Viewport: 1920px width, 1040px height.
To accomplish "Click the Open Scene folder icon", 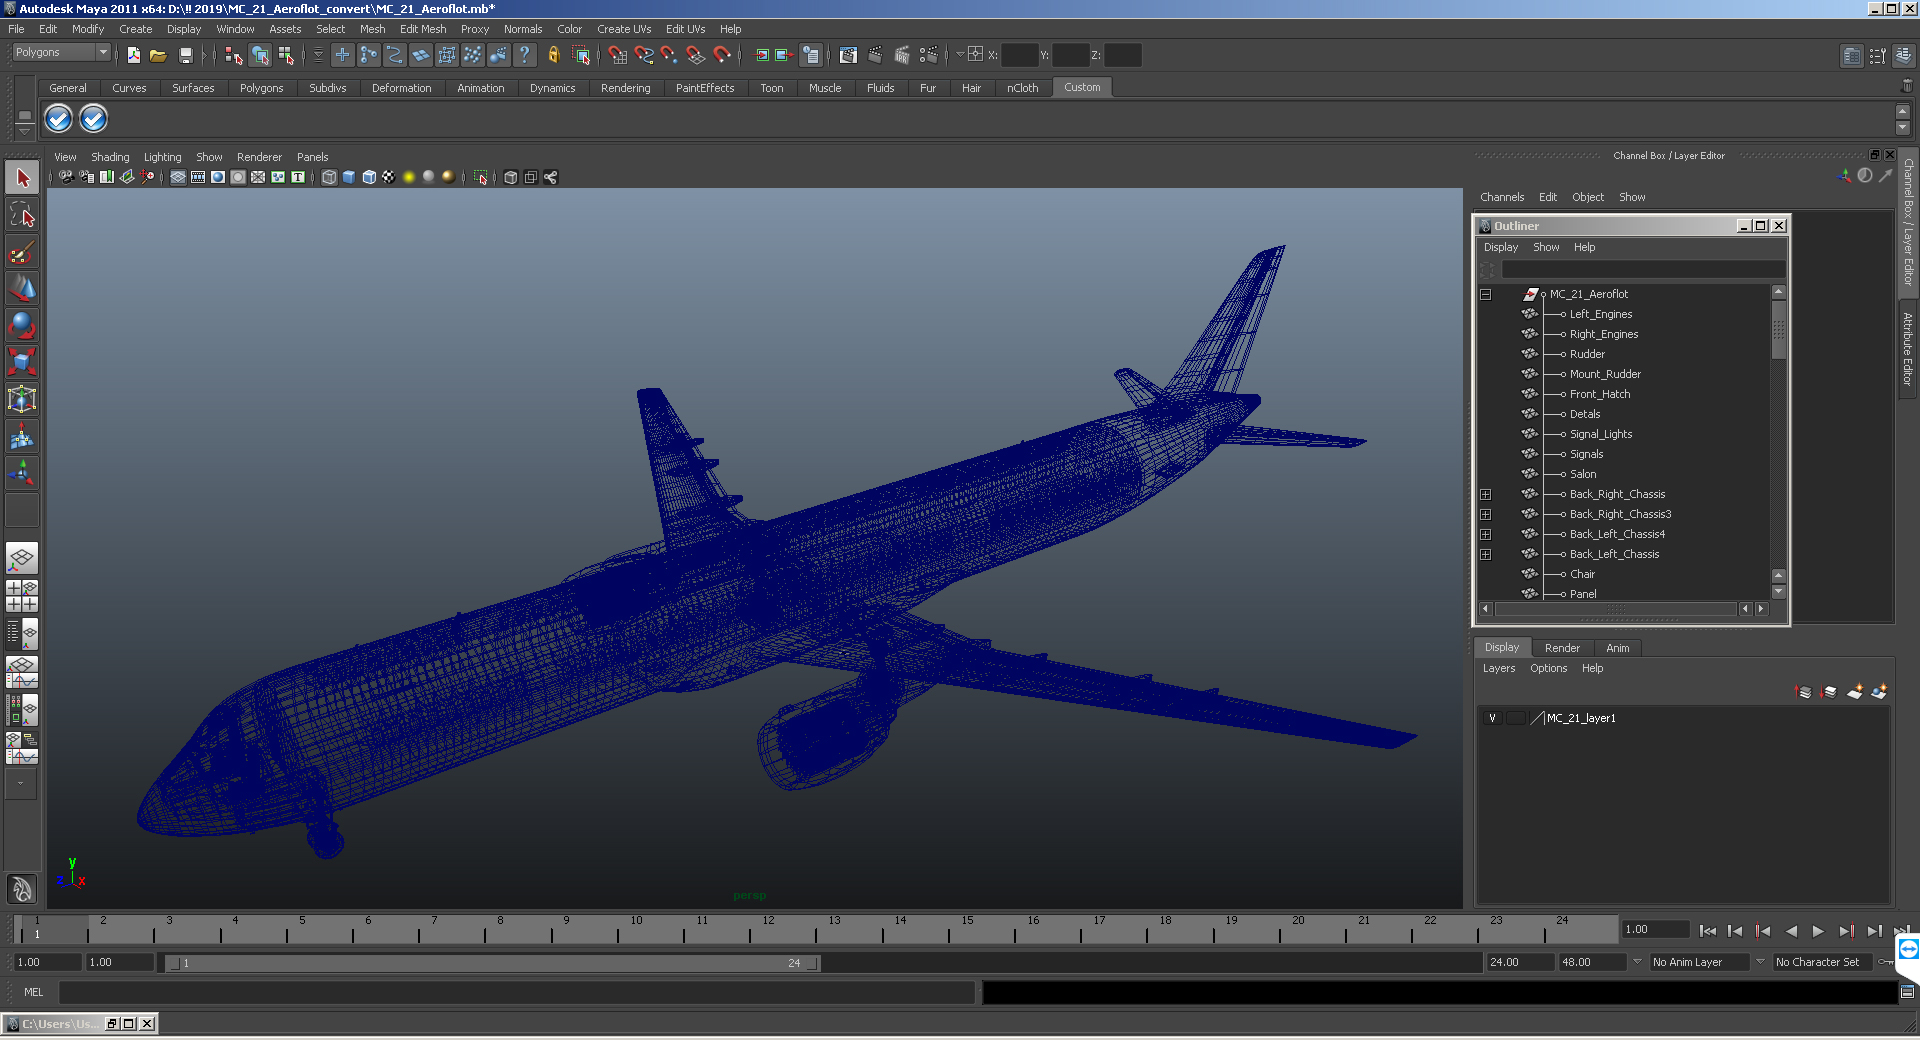I will coord(158,55).
